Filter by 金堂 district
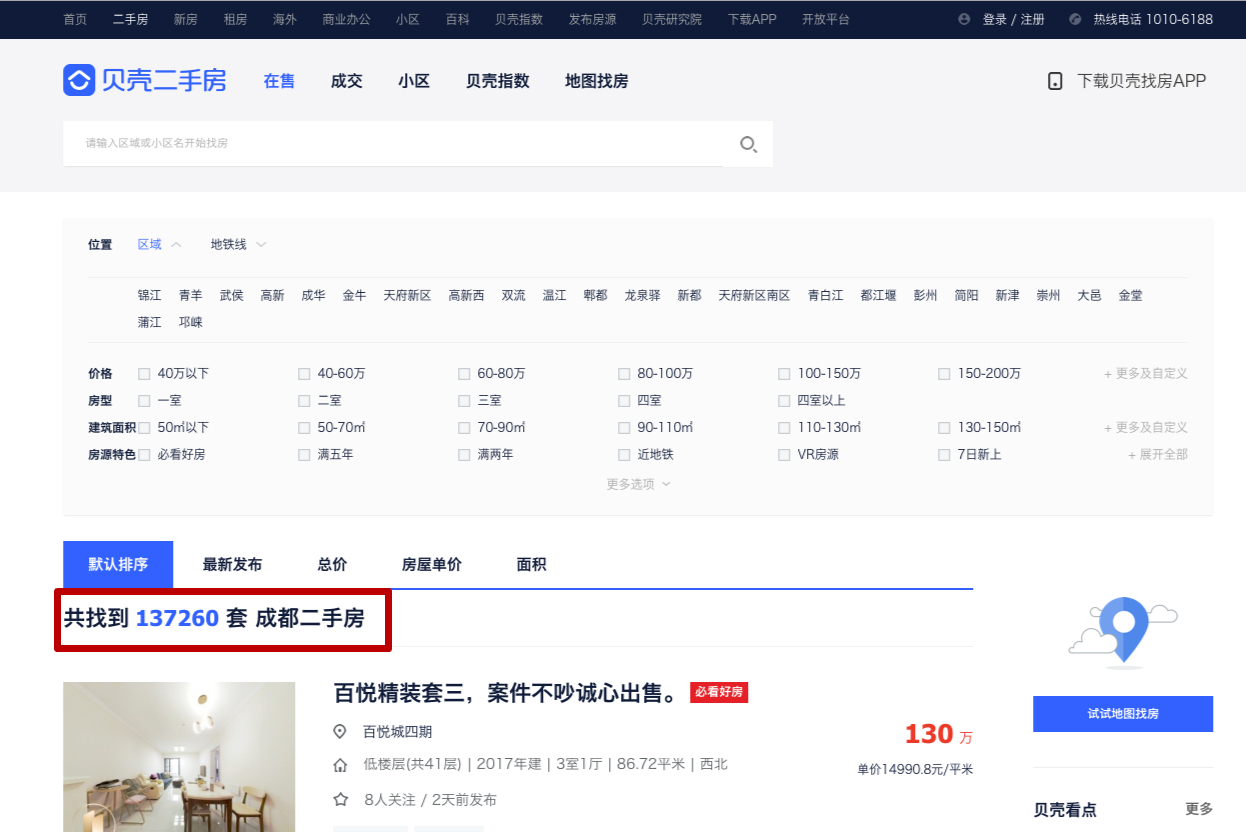This screenshot has height=832, width=1246. (x=1130, y=295)
